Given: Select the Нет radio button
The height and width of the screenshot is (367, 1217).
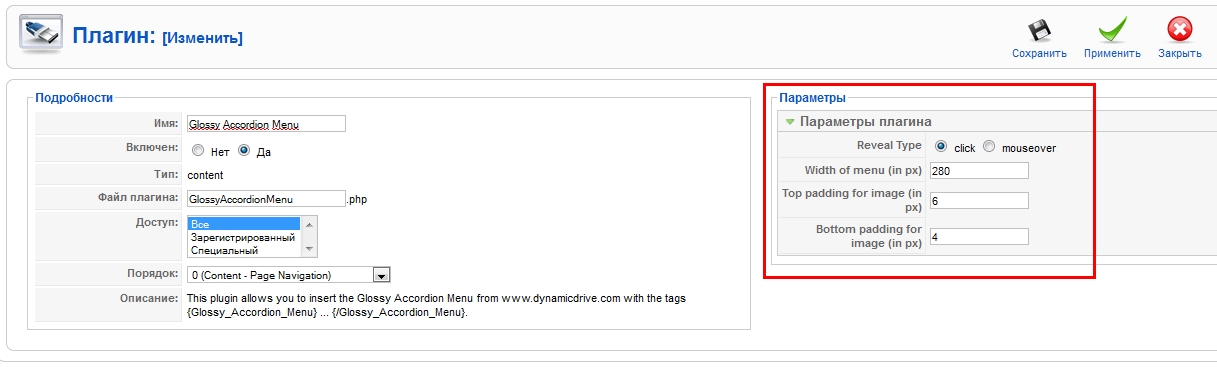Looking at the screenshot, I should pos(198,151).
